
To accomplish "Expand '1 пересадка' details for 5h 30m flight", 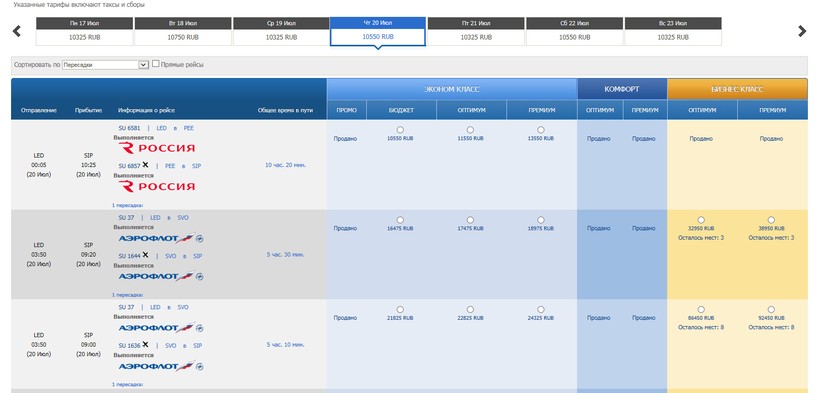I will pyautogui.click(x=127, y=295).
